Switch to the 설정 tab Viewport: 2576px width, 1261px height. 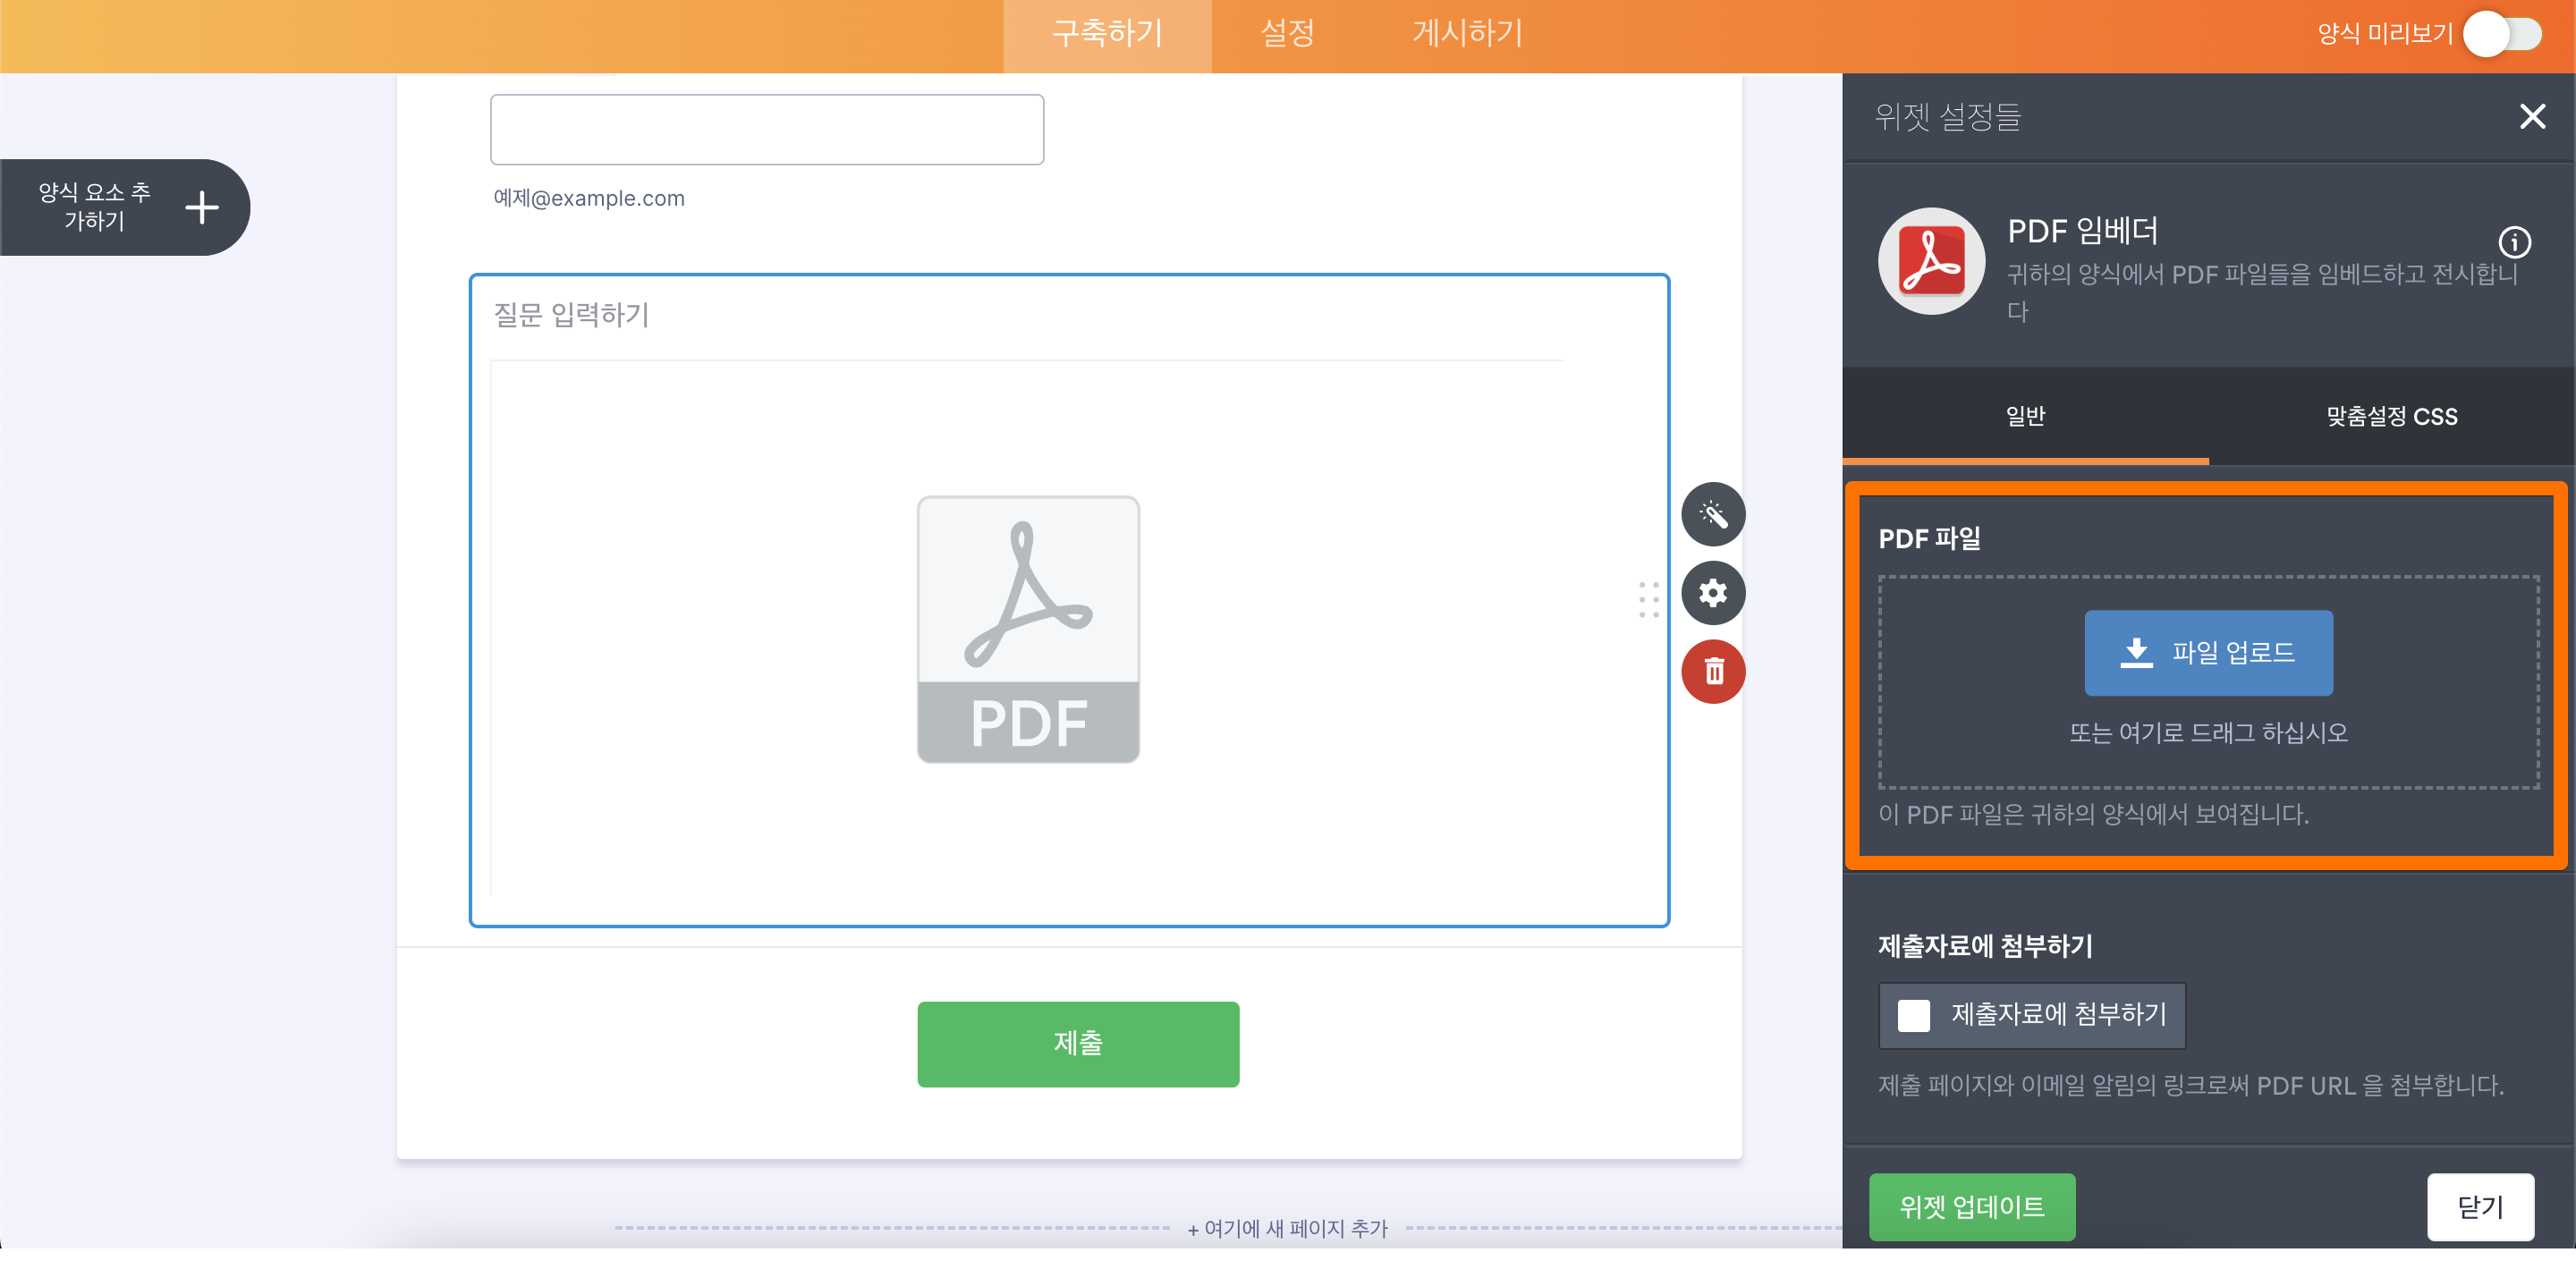coord(1286,34)
